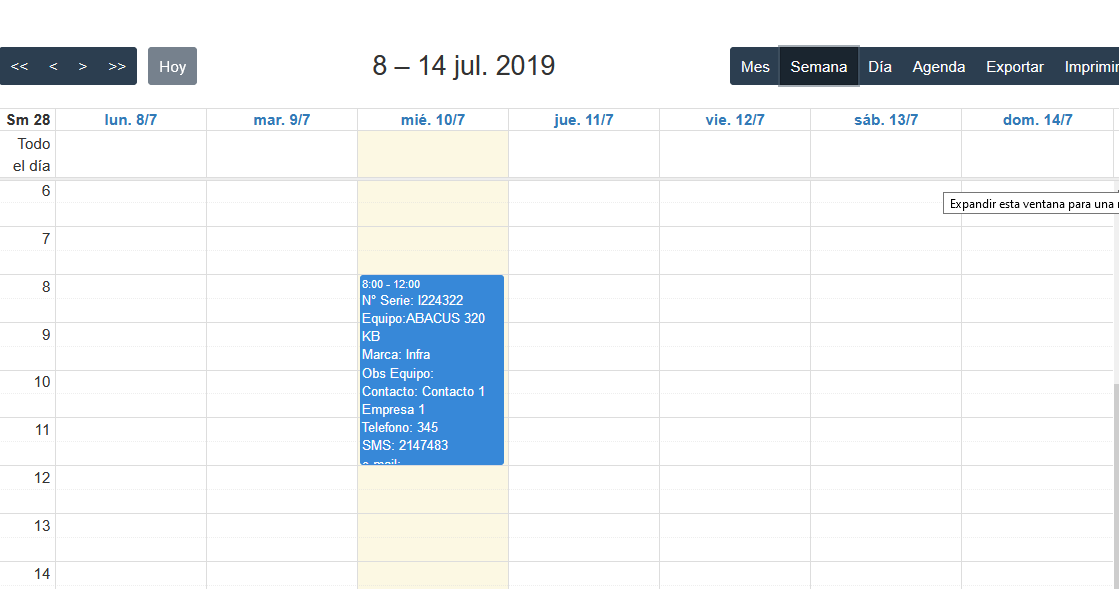Go to previous week using "<" arrow
The height and width of the screenshot is (589, 1119).
(x=53, y=66)
